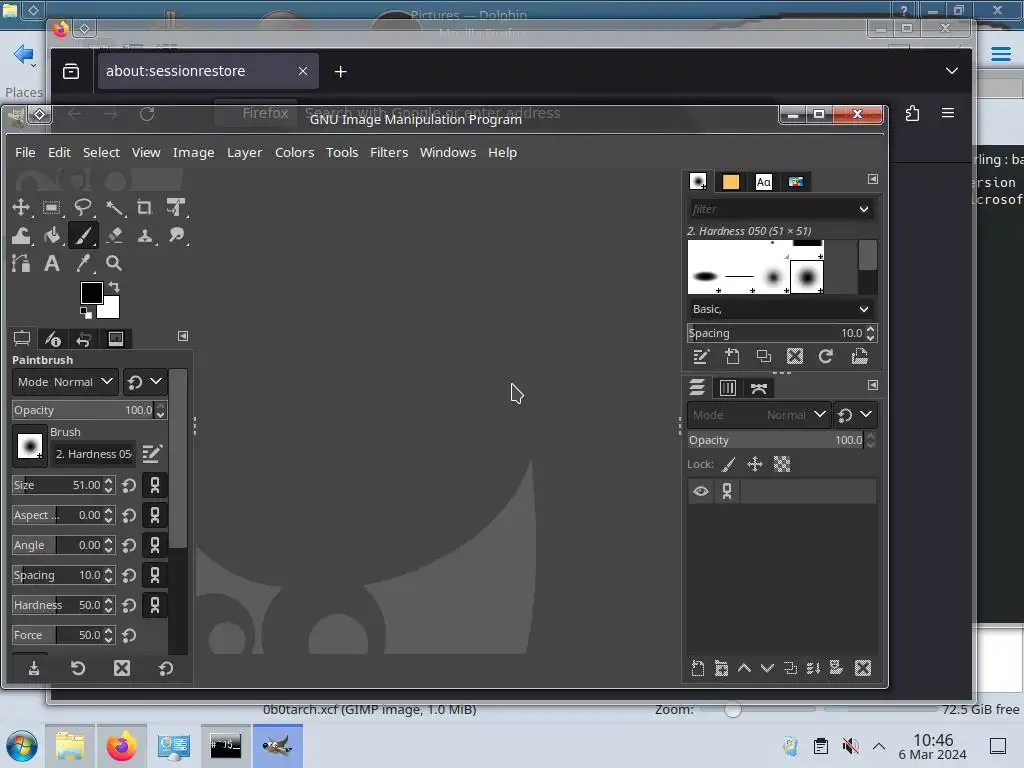
Task: Create a new brush button
Action: coord(732,356)
